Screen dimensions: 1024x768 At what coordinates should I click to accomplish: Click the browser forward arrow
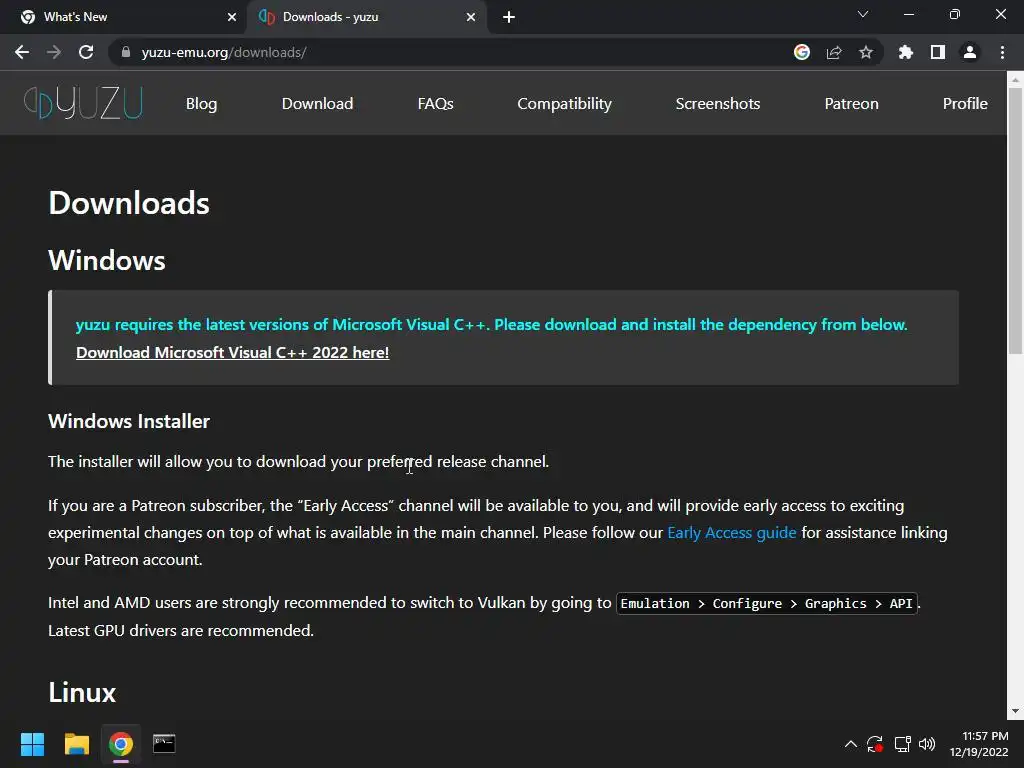(54, 52)
